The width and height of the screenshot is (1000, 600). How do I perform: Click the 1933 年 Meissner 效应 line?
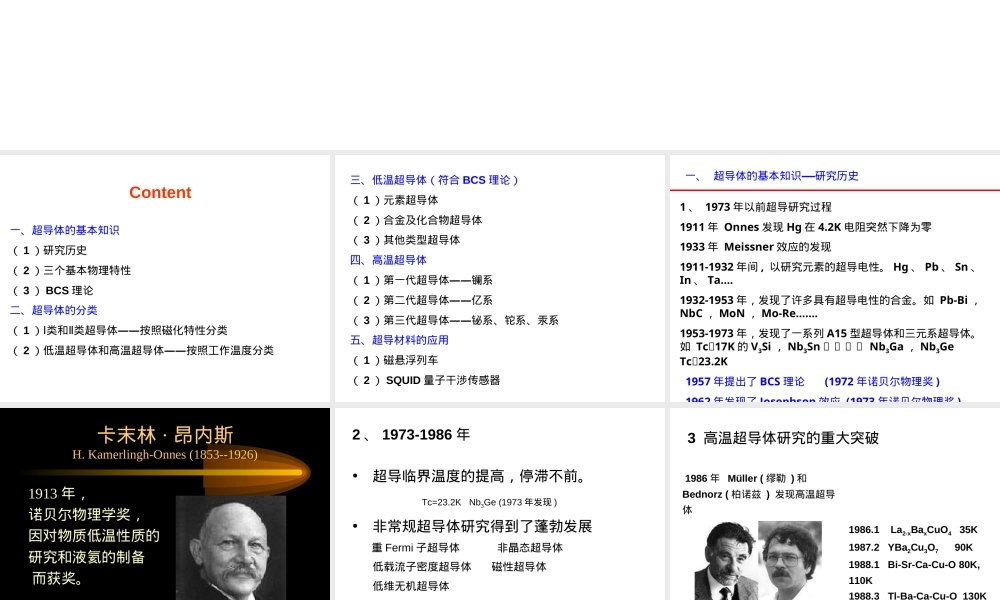click(x=756, y=247)
